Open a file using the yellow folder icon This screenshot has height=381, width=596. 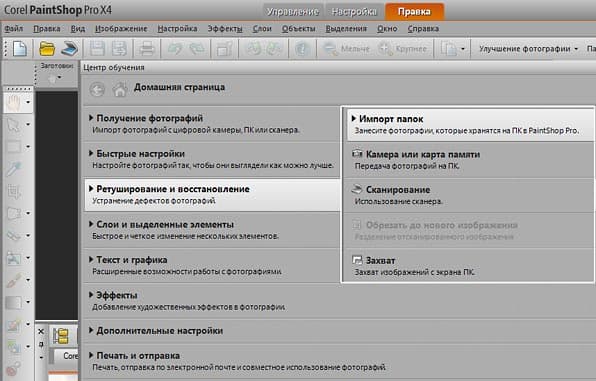click(47, 49)
